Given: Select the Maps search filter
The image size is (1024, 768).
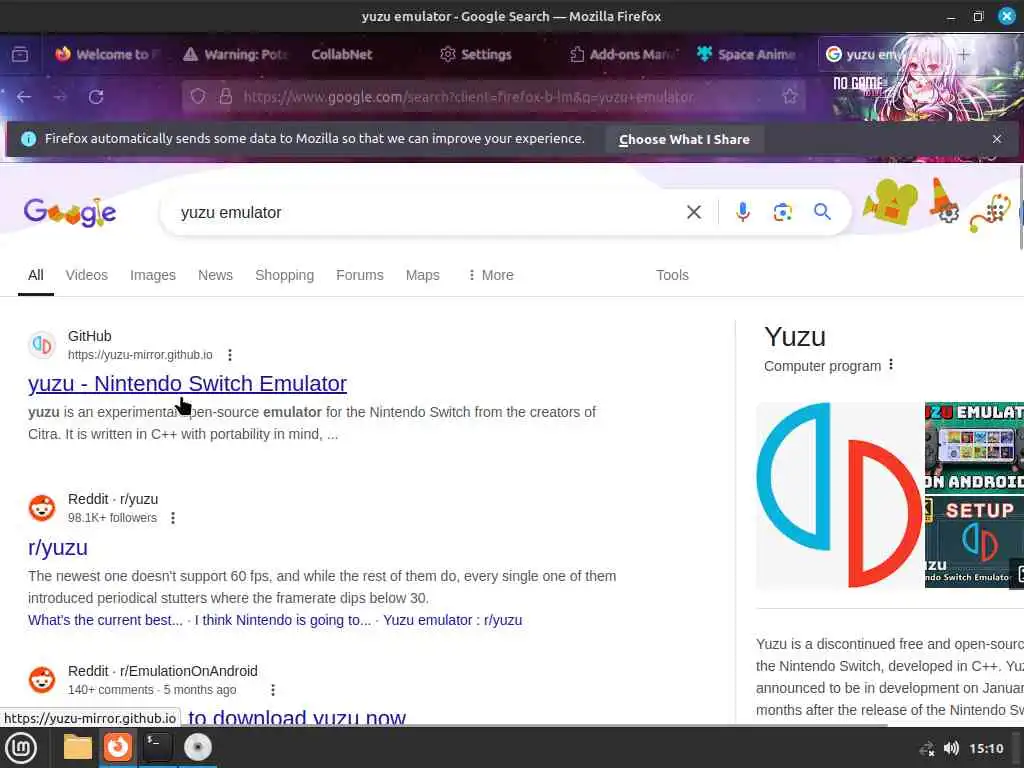Looking at the screenshot, I should click(x=423, y=275).
